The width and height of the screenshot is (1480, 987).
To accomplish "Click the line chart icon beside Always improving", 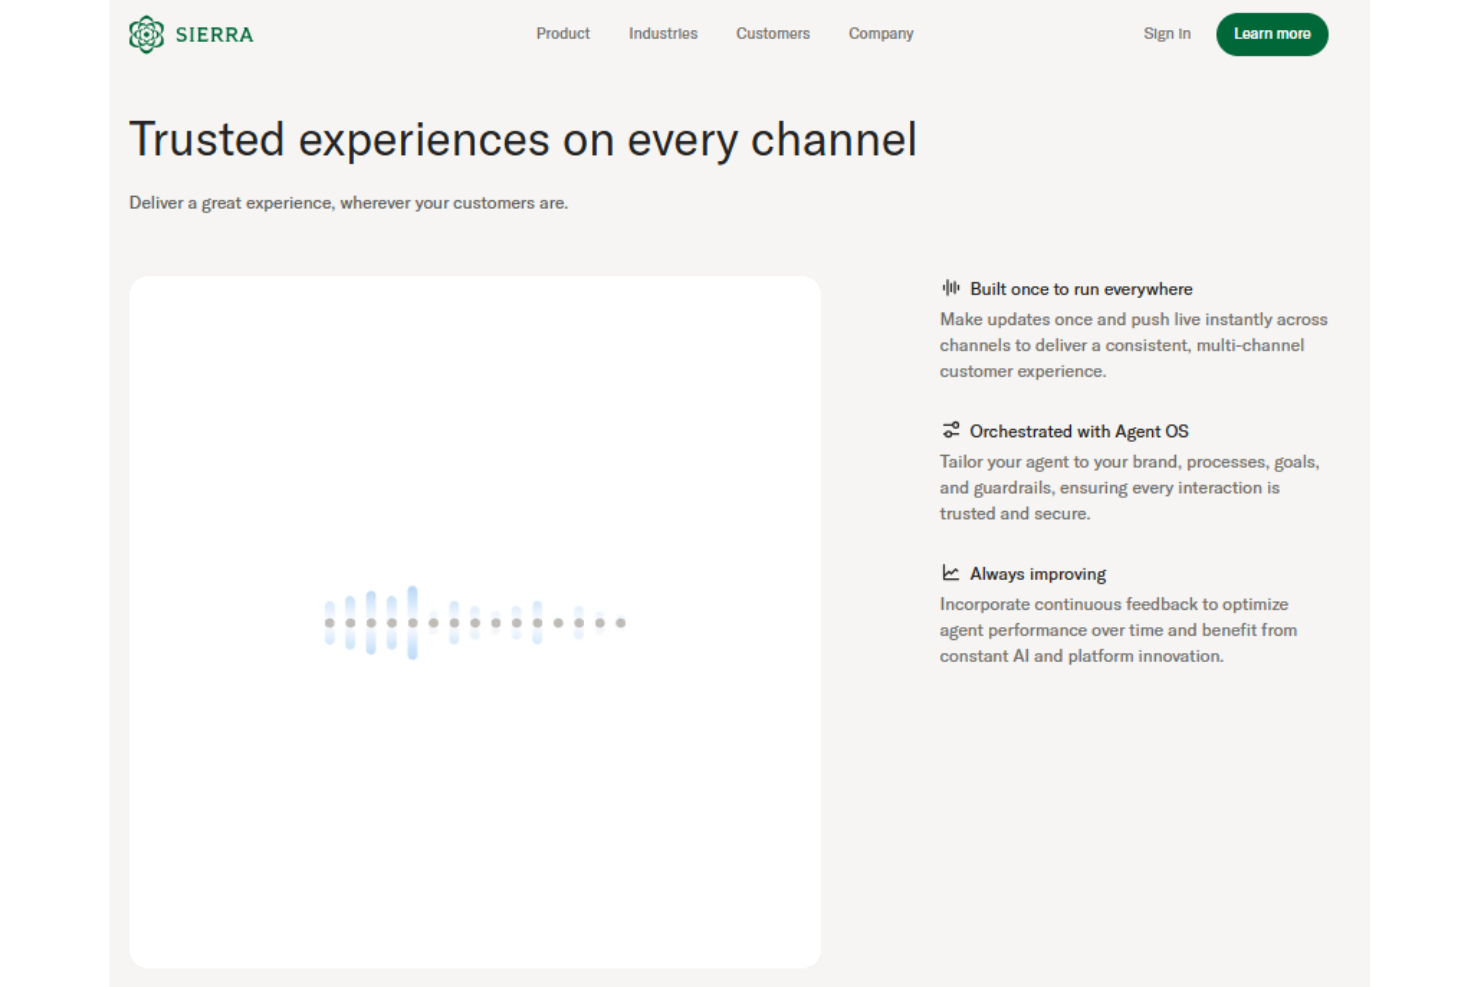I will pos(950,573).
